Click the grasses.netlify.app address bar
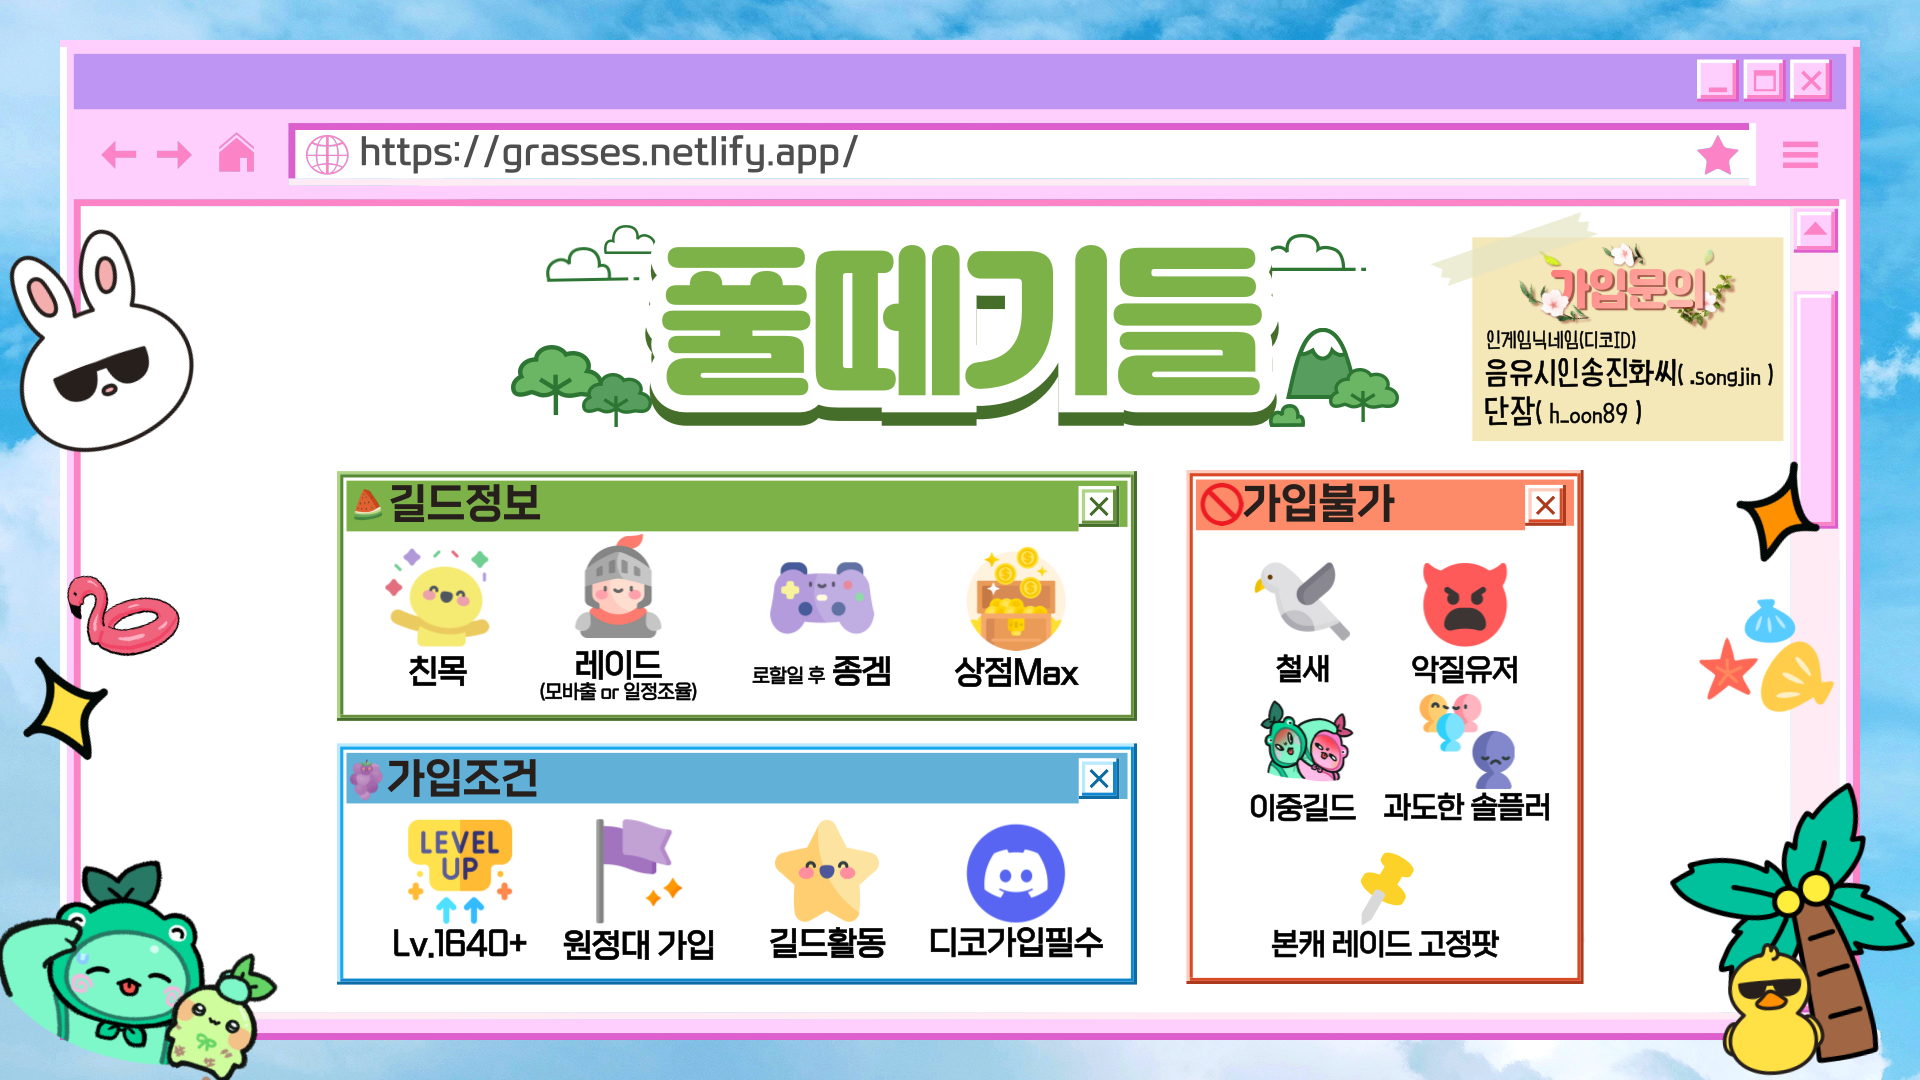Image resolution: width=1920 pixels, height=1080 pixels. tap(1020, 153)
